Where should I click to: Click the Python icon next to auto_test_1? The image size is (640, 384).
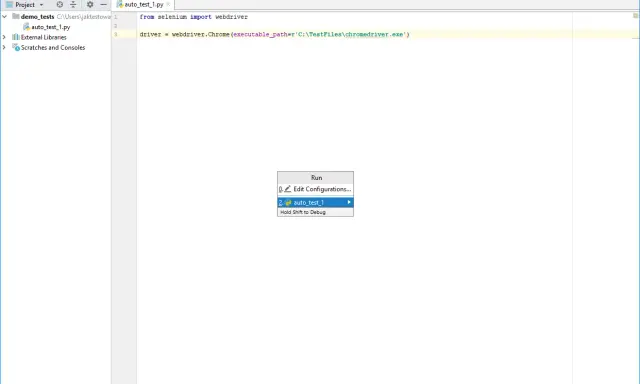[288, 202]
